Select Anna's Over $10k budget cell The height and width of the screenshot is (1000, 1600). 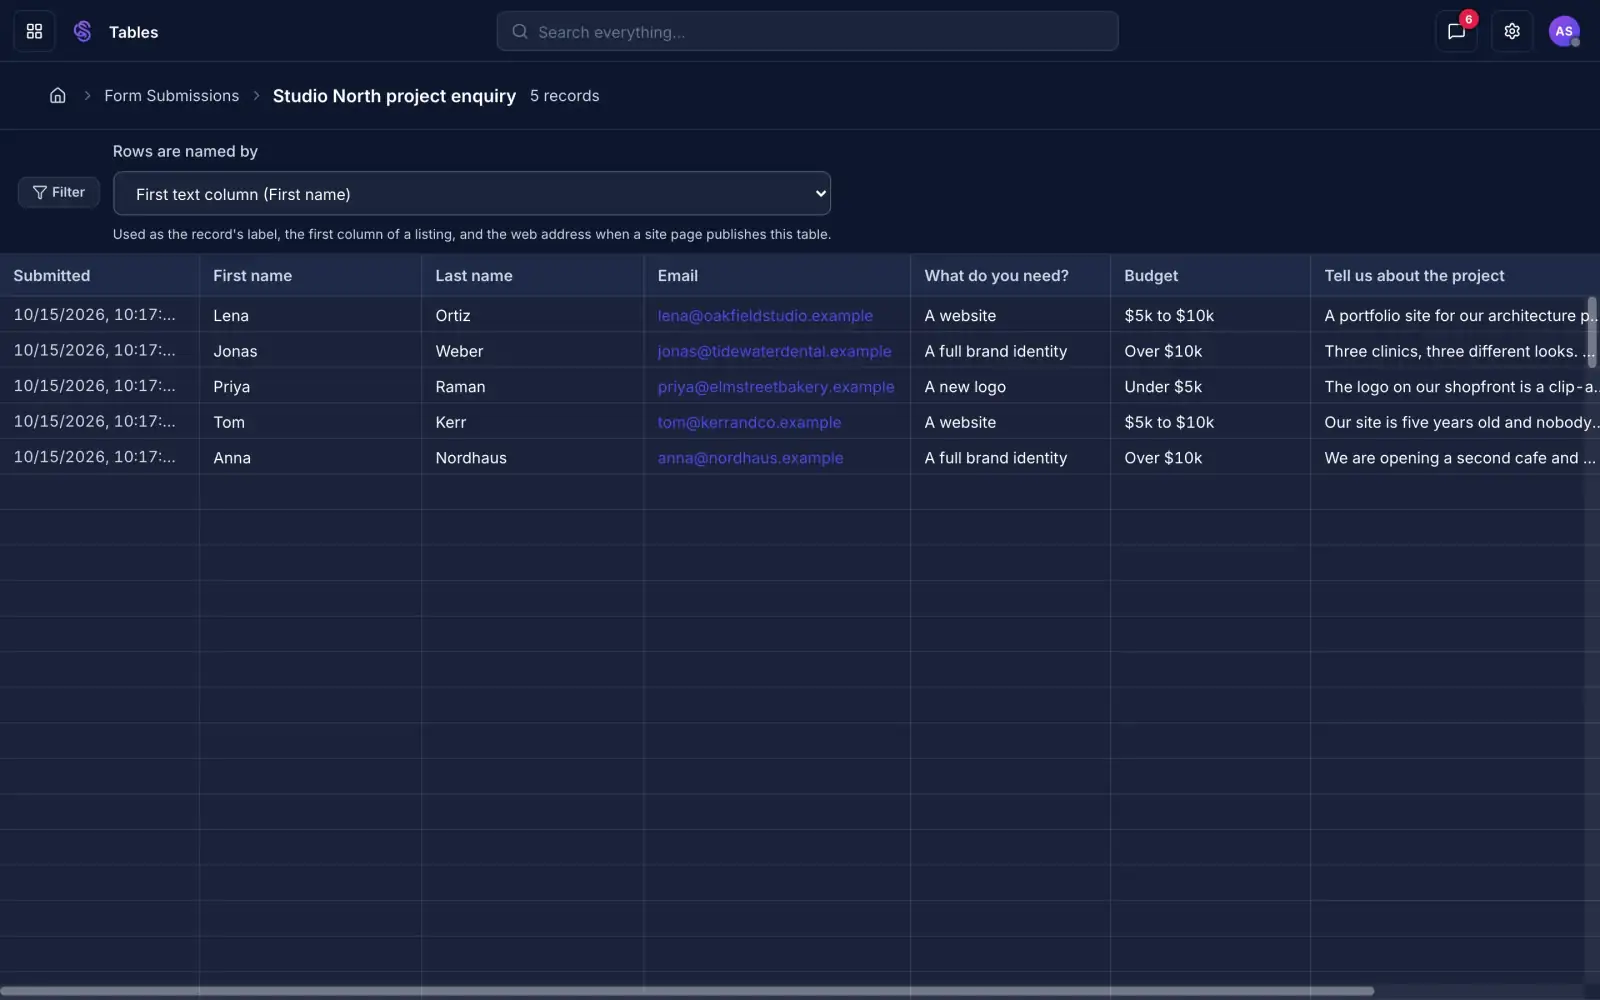[1210, 457]
